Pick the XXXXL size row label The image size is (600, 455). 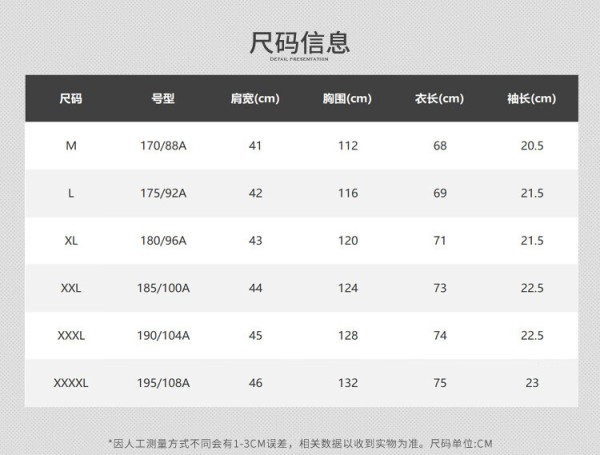71,383
